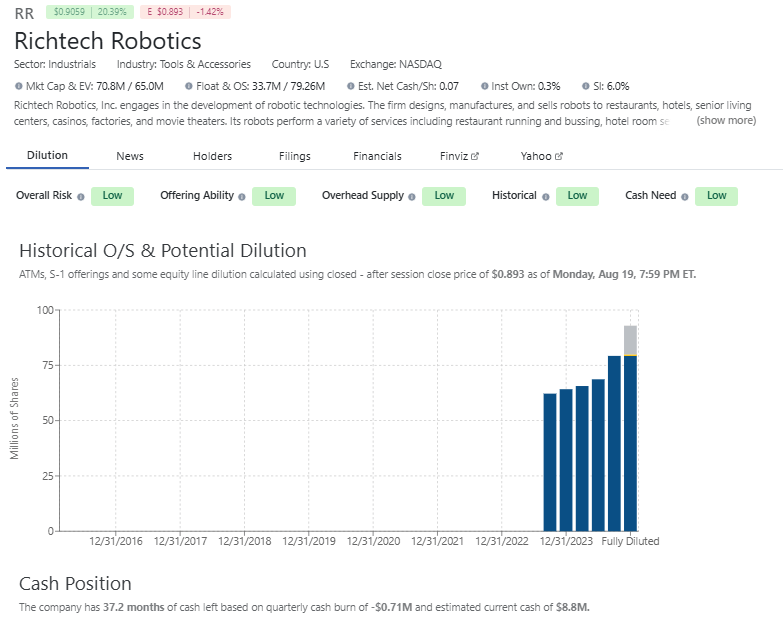Click the Low badge for Overall Risk
This screenshot has width=783, height=628.
112,196
